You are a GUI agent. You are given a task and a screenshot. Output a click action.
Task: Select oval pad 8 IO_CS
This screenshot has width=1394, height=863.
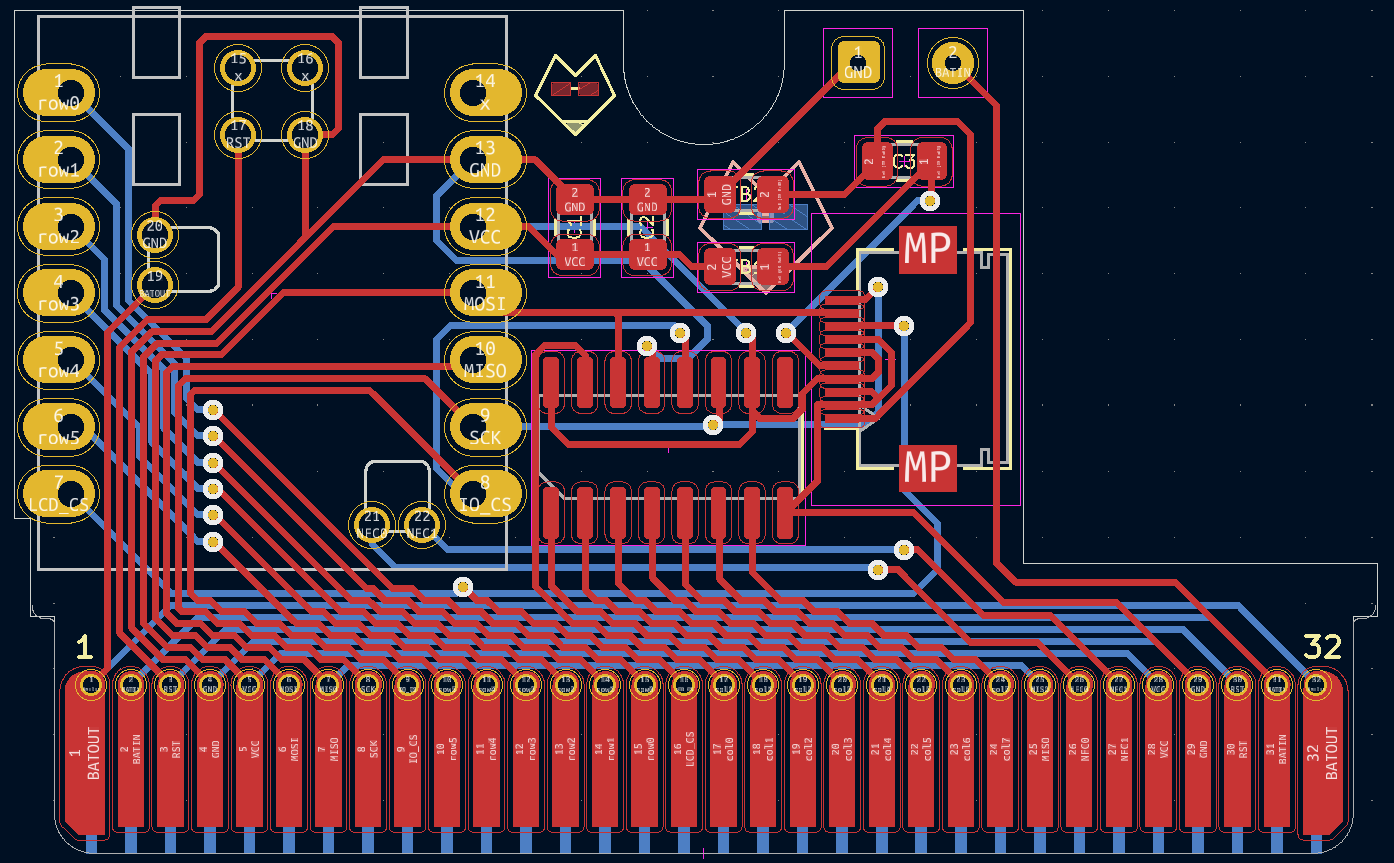click(x=485, y=494)
